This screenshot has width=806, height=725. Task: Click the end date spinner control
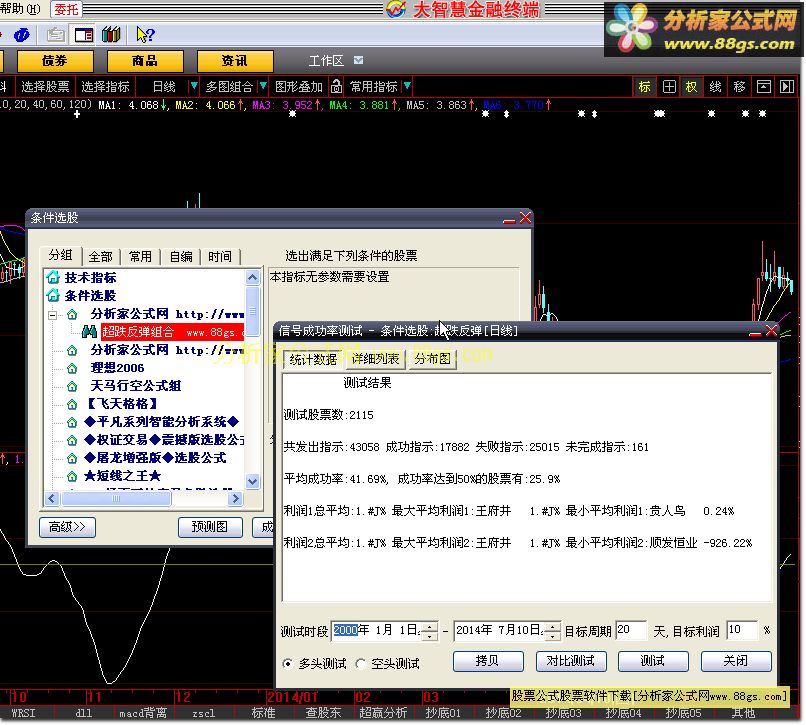click(553, 631)
